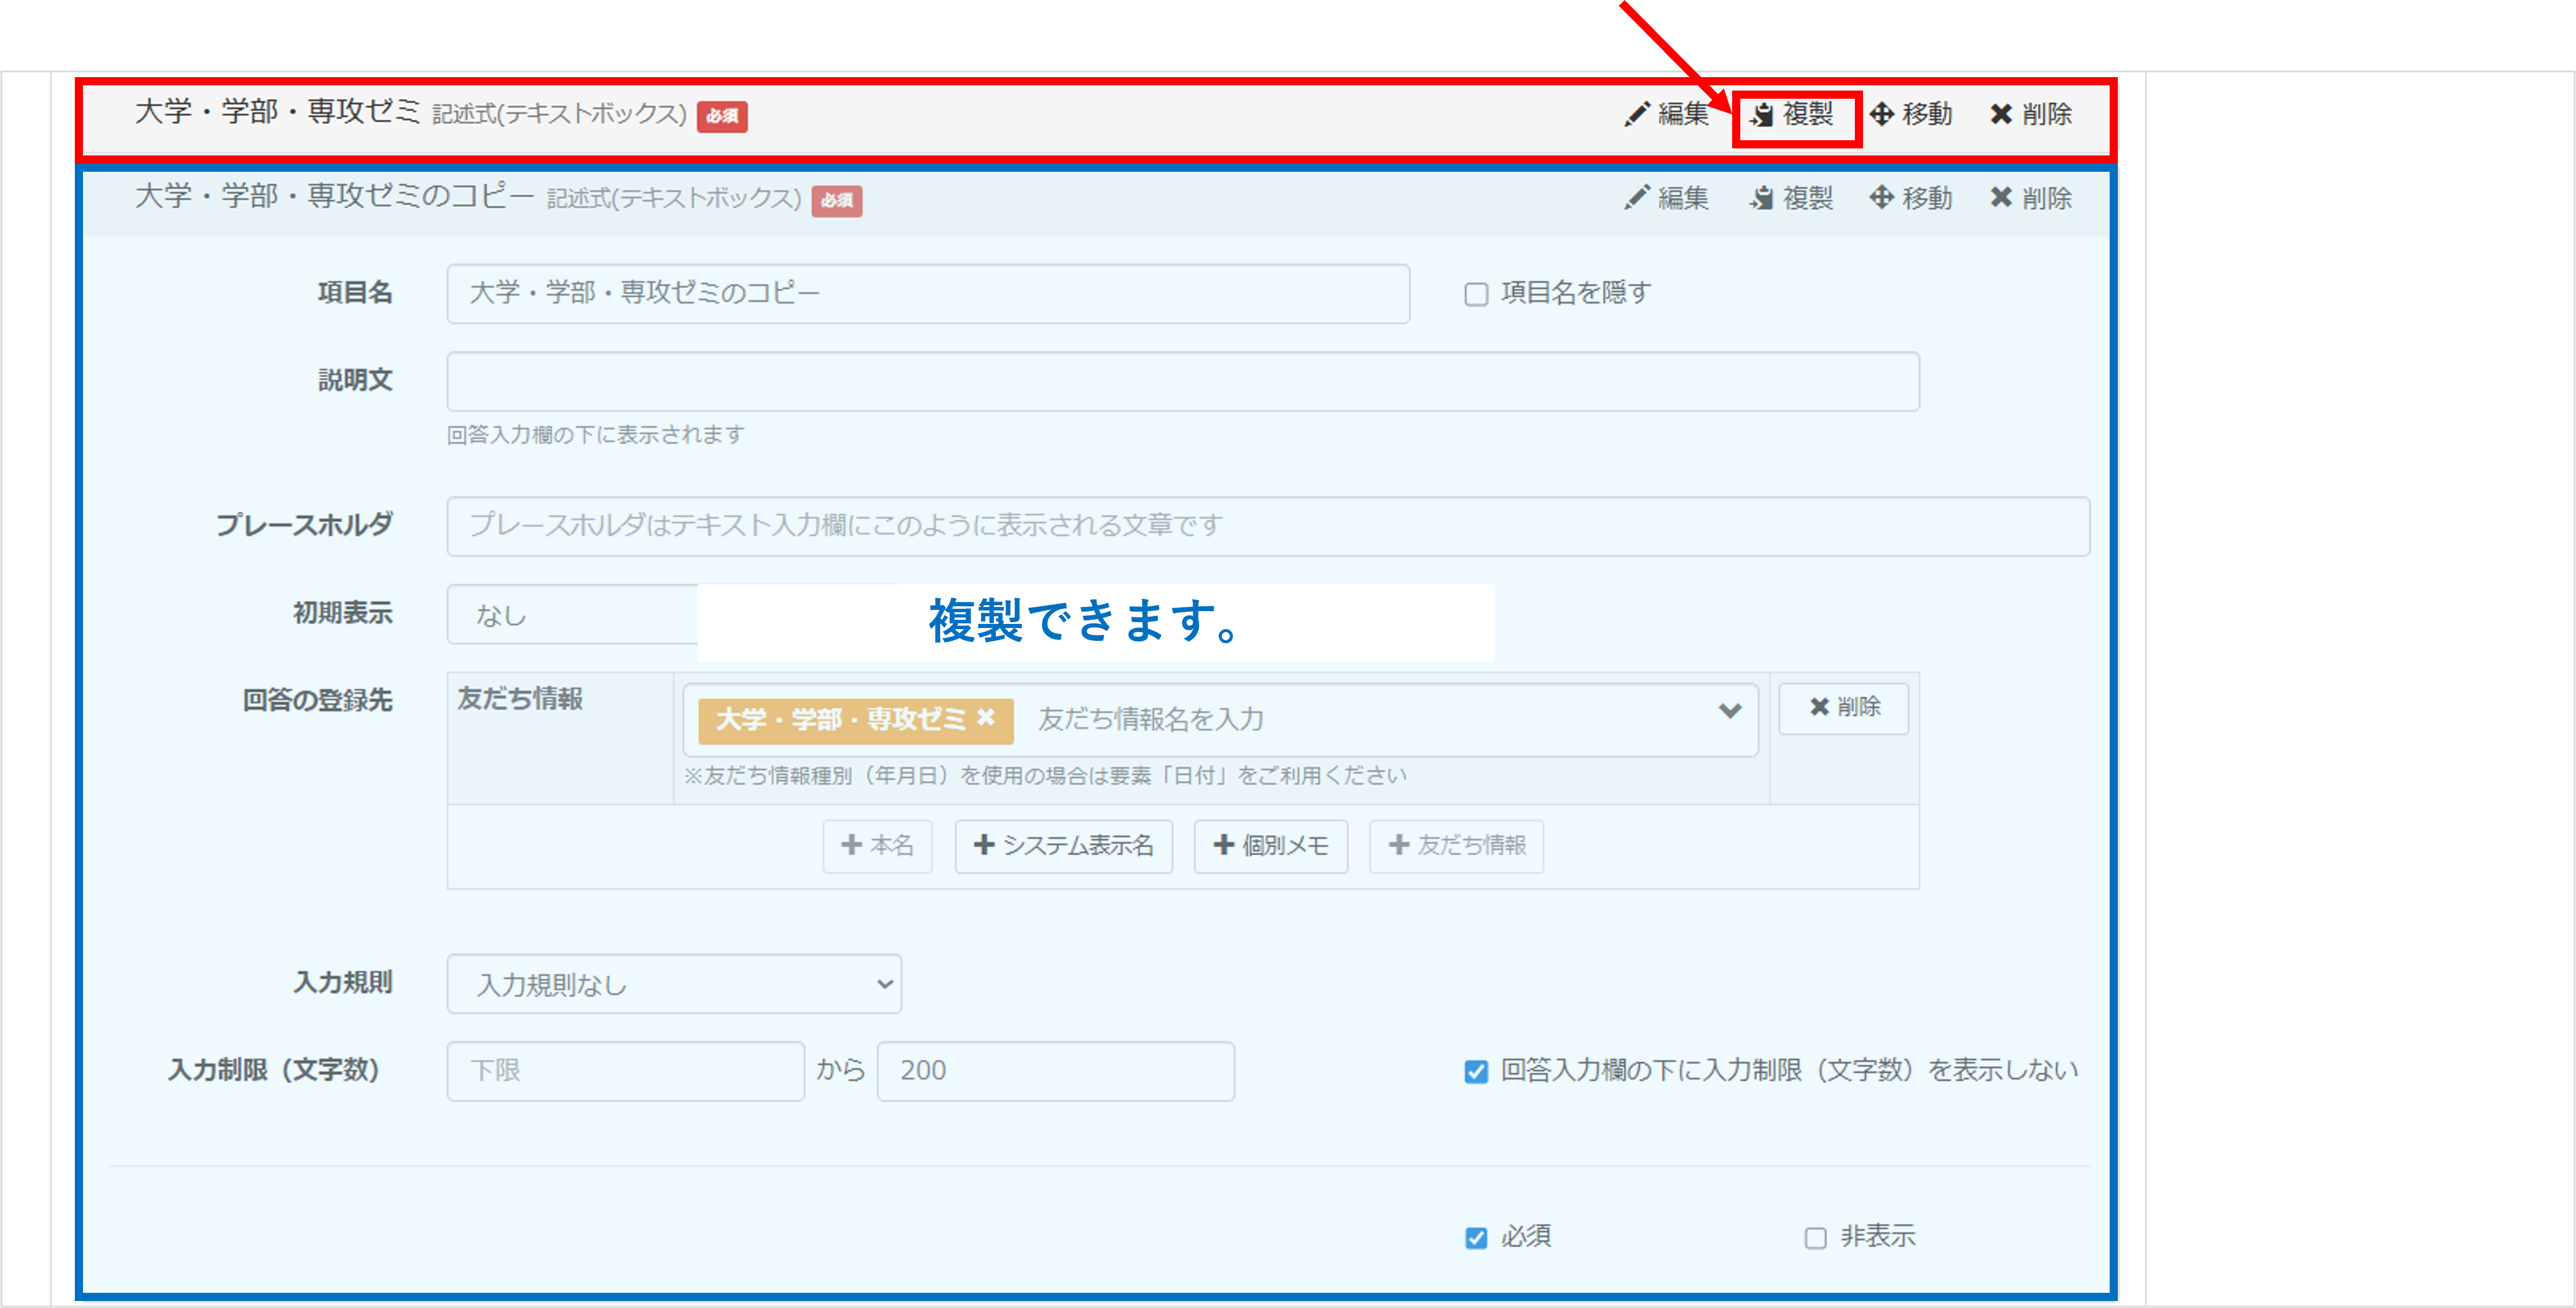Click the ＋個別メモ button

[x=1270, y=846]
